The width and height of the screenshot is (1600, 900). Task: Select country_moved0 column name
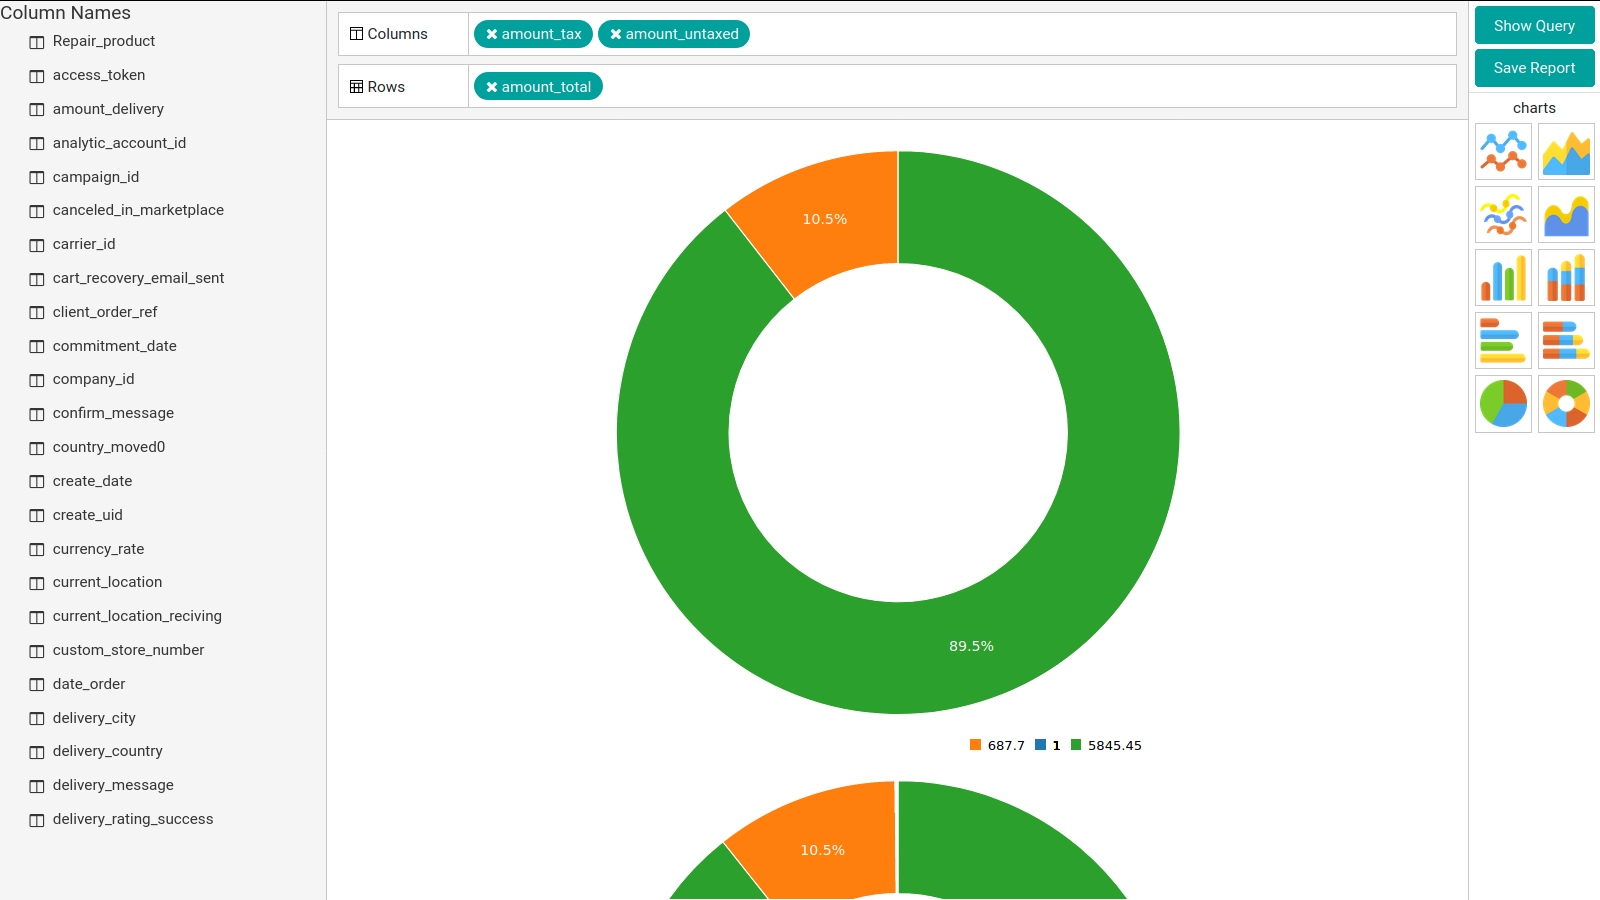109,447
